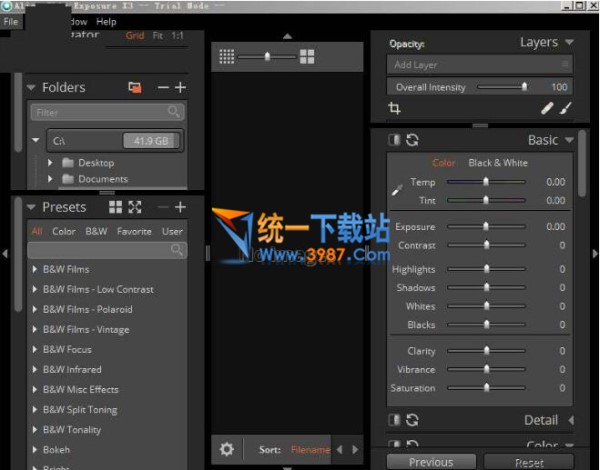Image resolution: width=600 pixels, height=470 pixels.
Task: Switch Presets to grid view icon
Action: [x=115, y=207]
